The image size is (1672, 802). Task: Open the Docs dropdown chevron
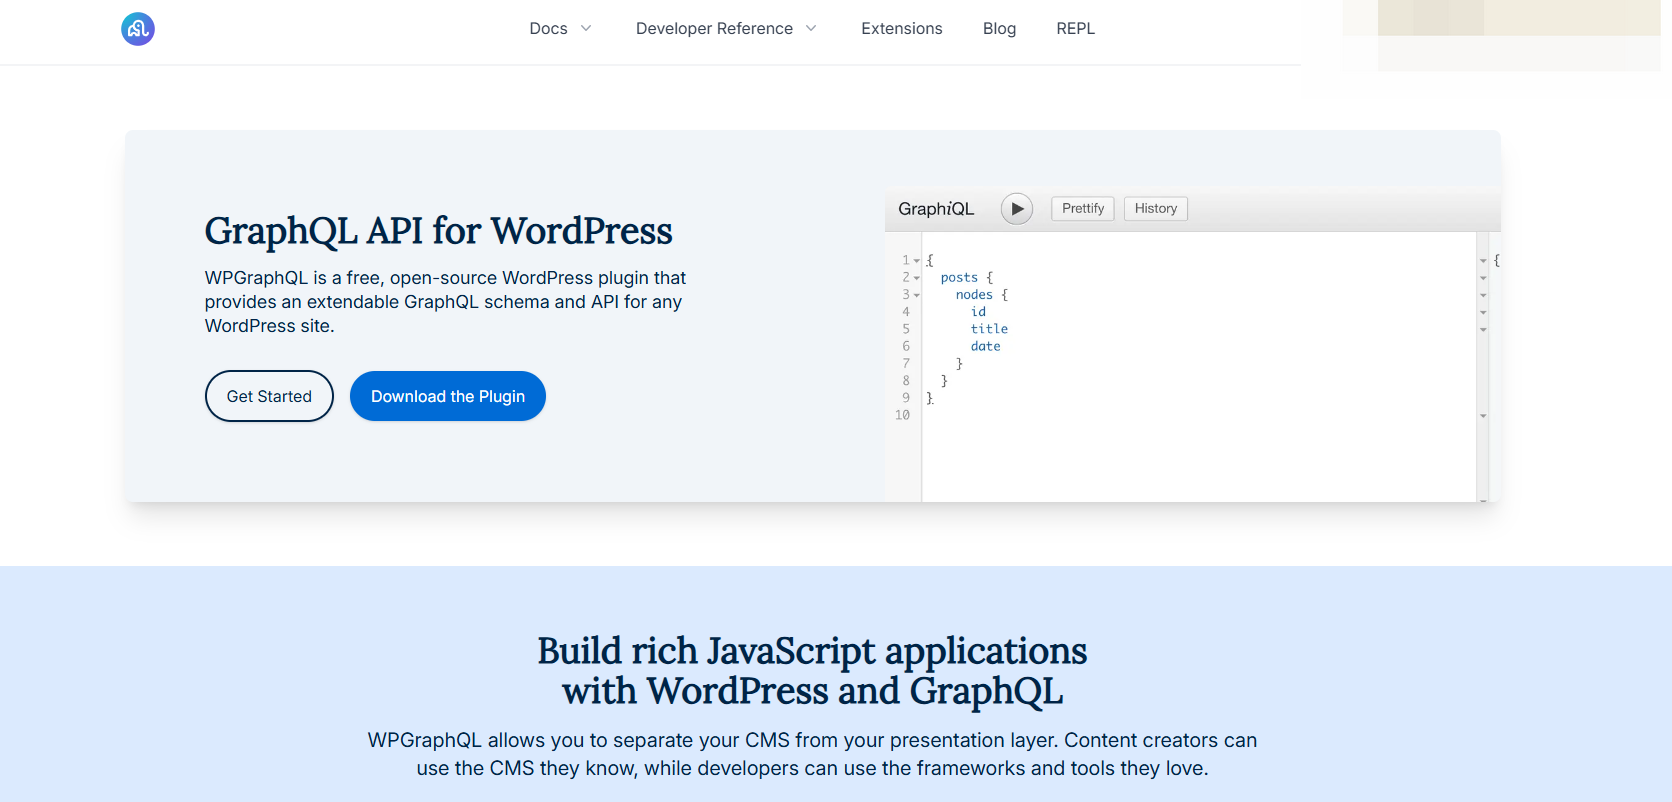[586, 29]
